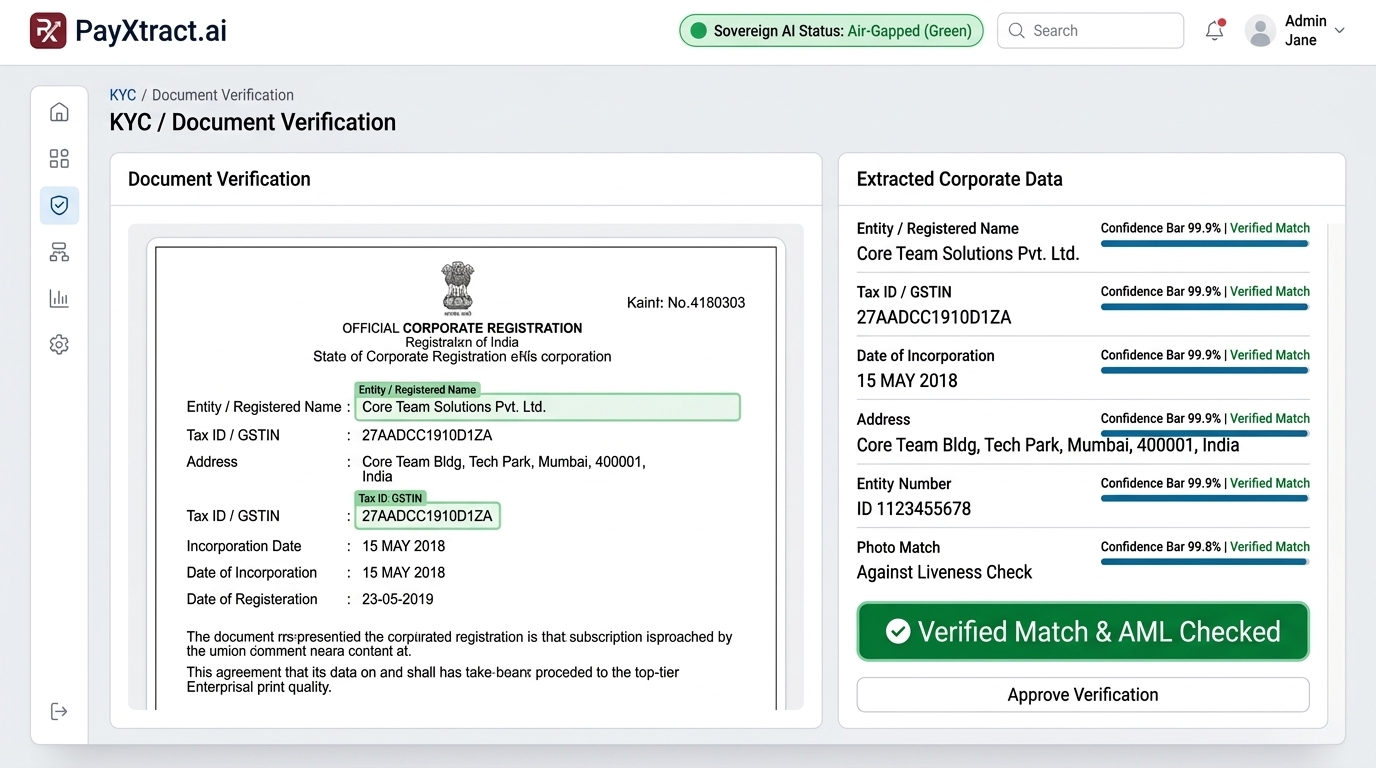Click the green 'Entity / Registered Name' tag label
Viewport: 1376px width, 768px height.
[x=417, y=389]
